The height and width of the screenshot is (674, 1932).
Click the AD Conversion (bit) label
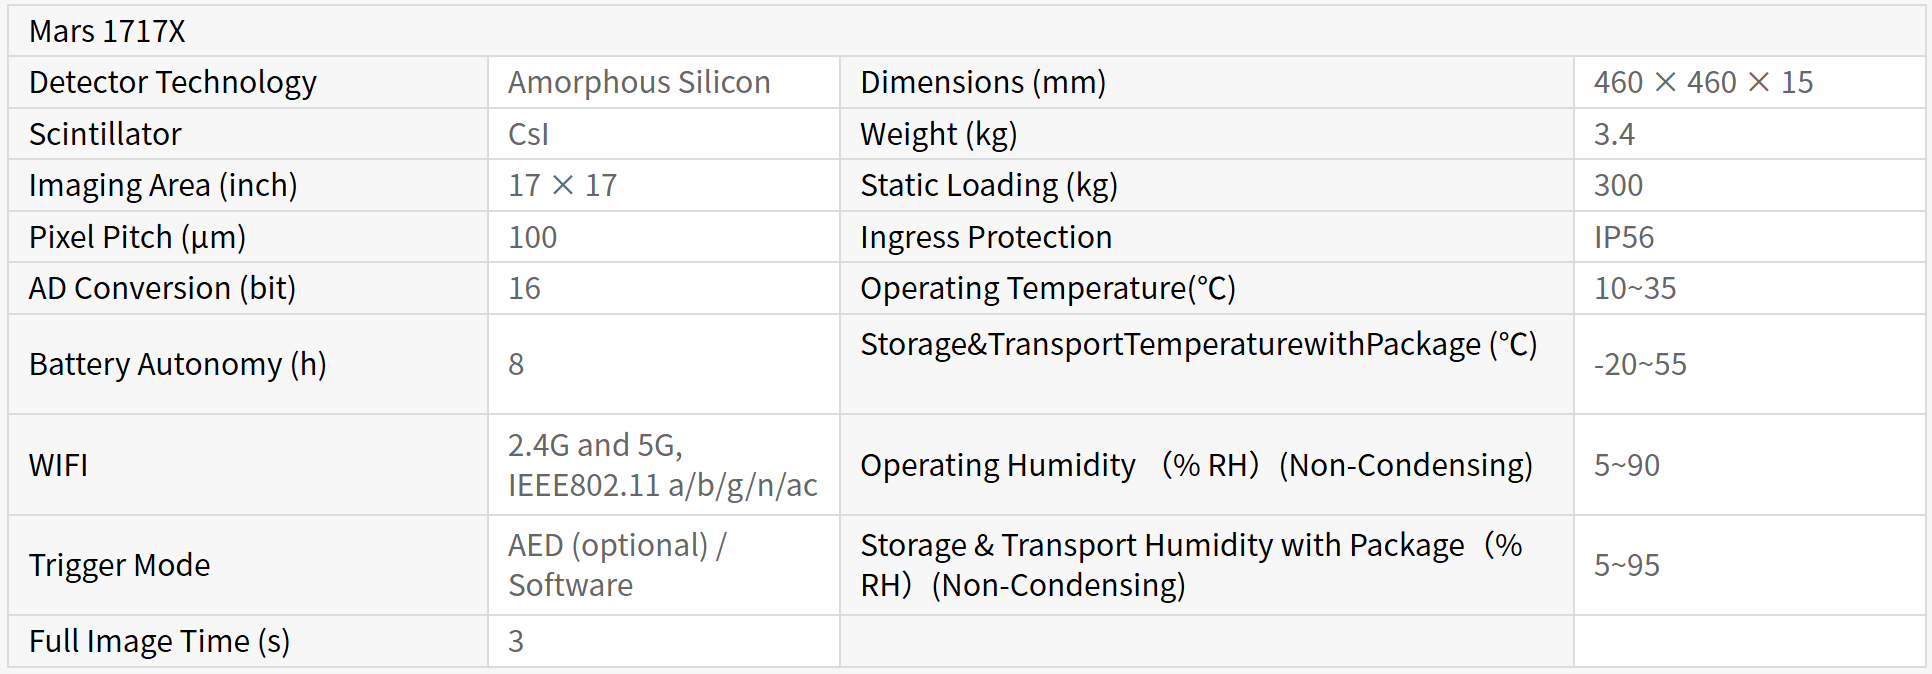[162, 289]
